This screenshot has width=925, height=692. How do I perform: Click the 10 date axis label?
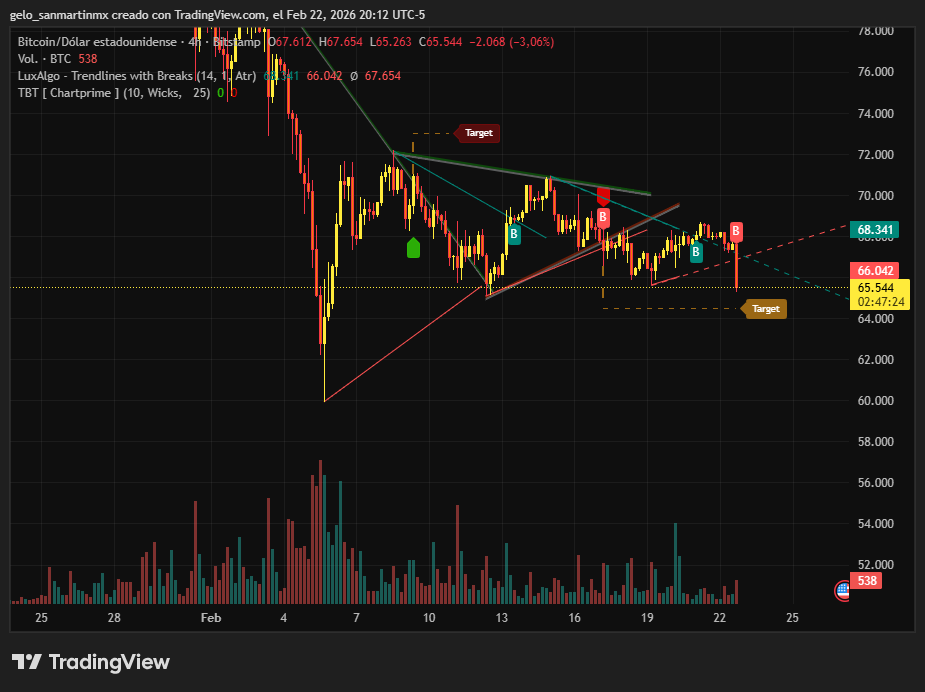pos(429,618)
